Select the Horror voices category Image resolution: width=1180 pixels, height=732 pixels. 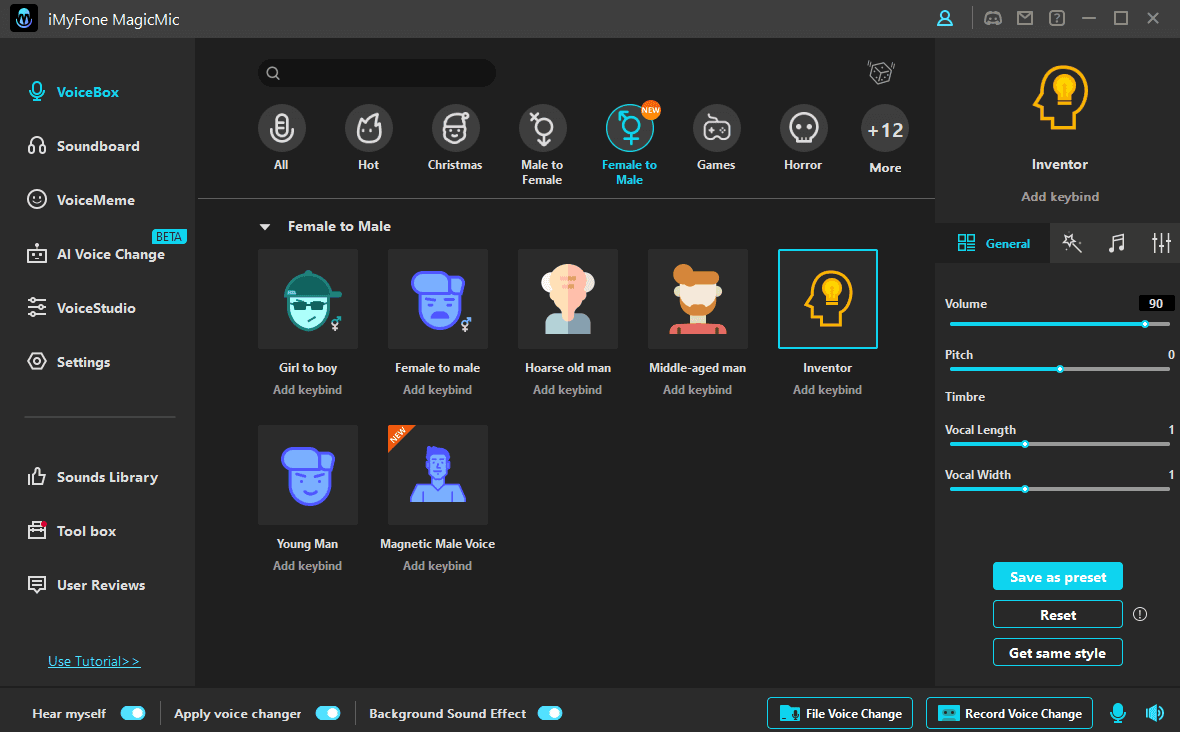pyautogui.click(x=804, y=138)
